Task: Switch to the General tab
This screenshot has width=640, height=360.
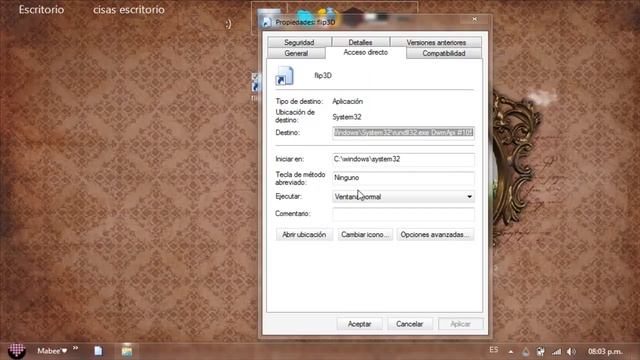Action: click(x=296, y=53)
